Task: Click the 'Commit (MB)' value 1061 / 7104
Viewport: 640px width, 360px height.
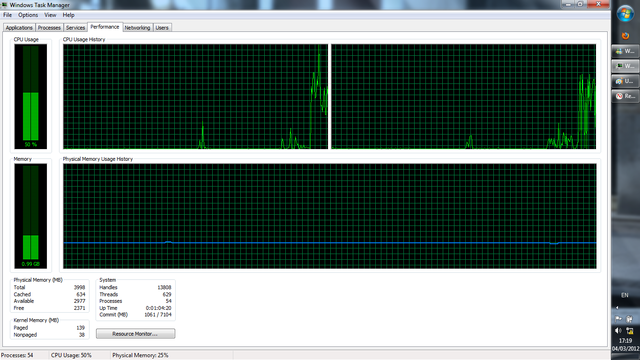Action: point(158,315)
